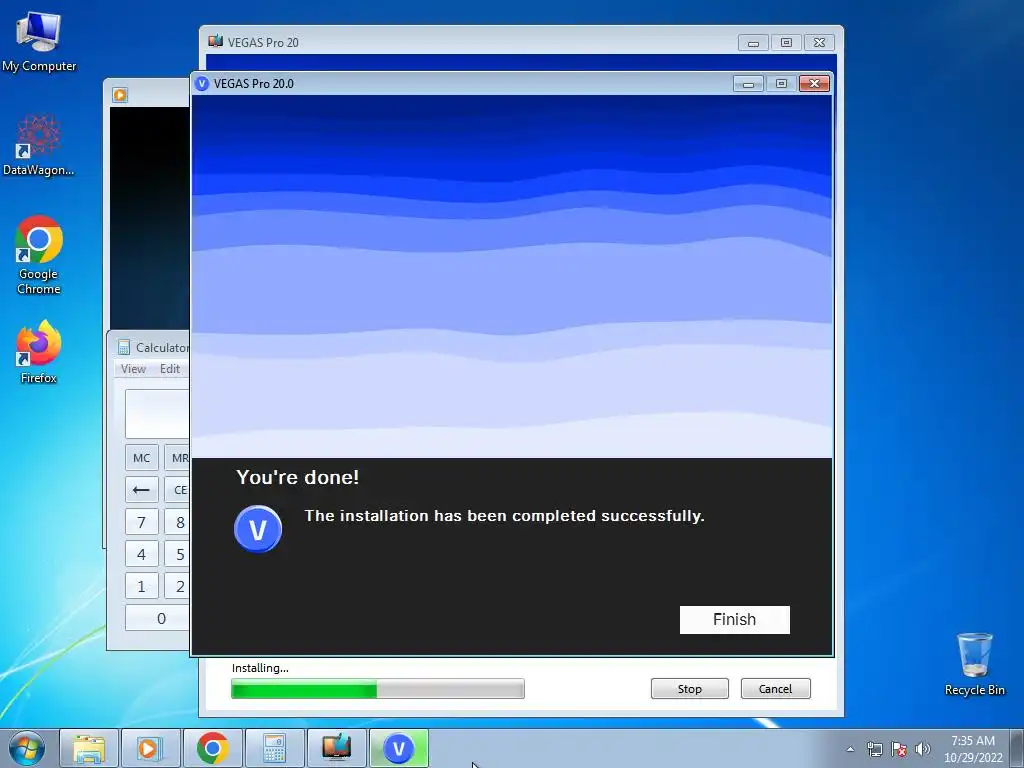Click Calculator 7 key

coord(142,522)
